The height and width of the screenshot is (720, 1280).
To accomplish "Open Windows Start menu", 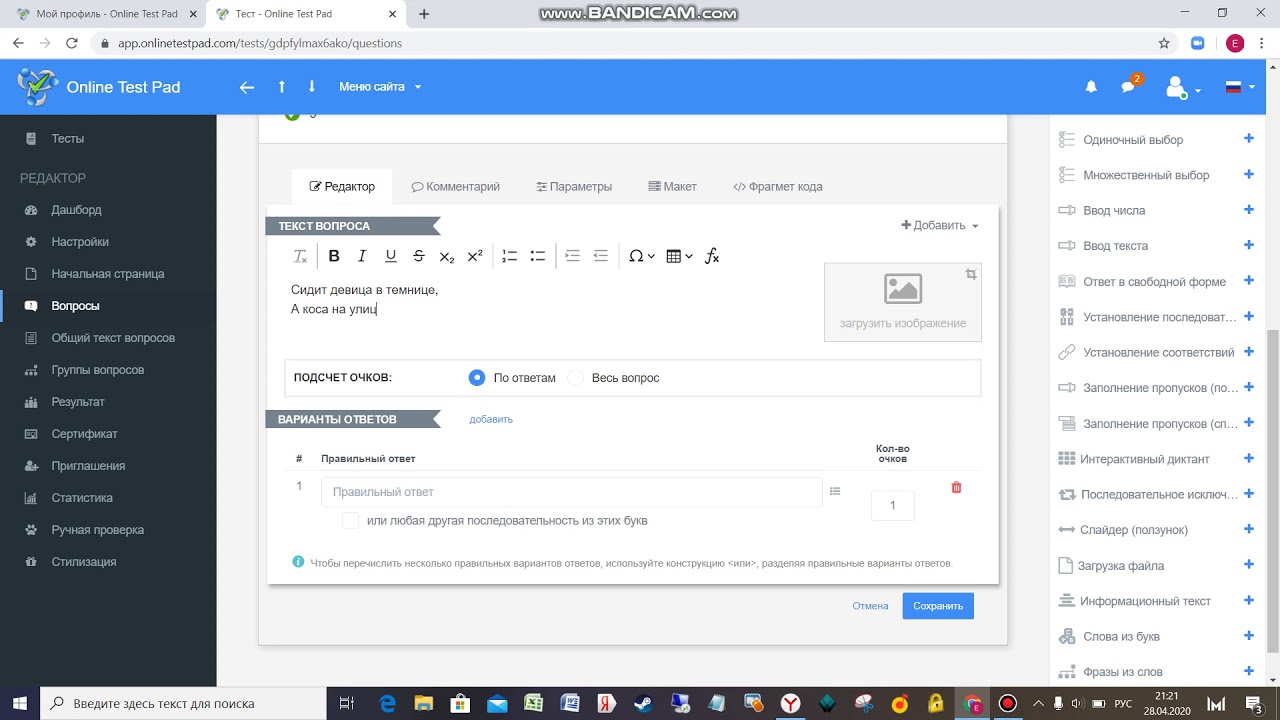I will pyautogui.click(x=20, y=703).
